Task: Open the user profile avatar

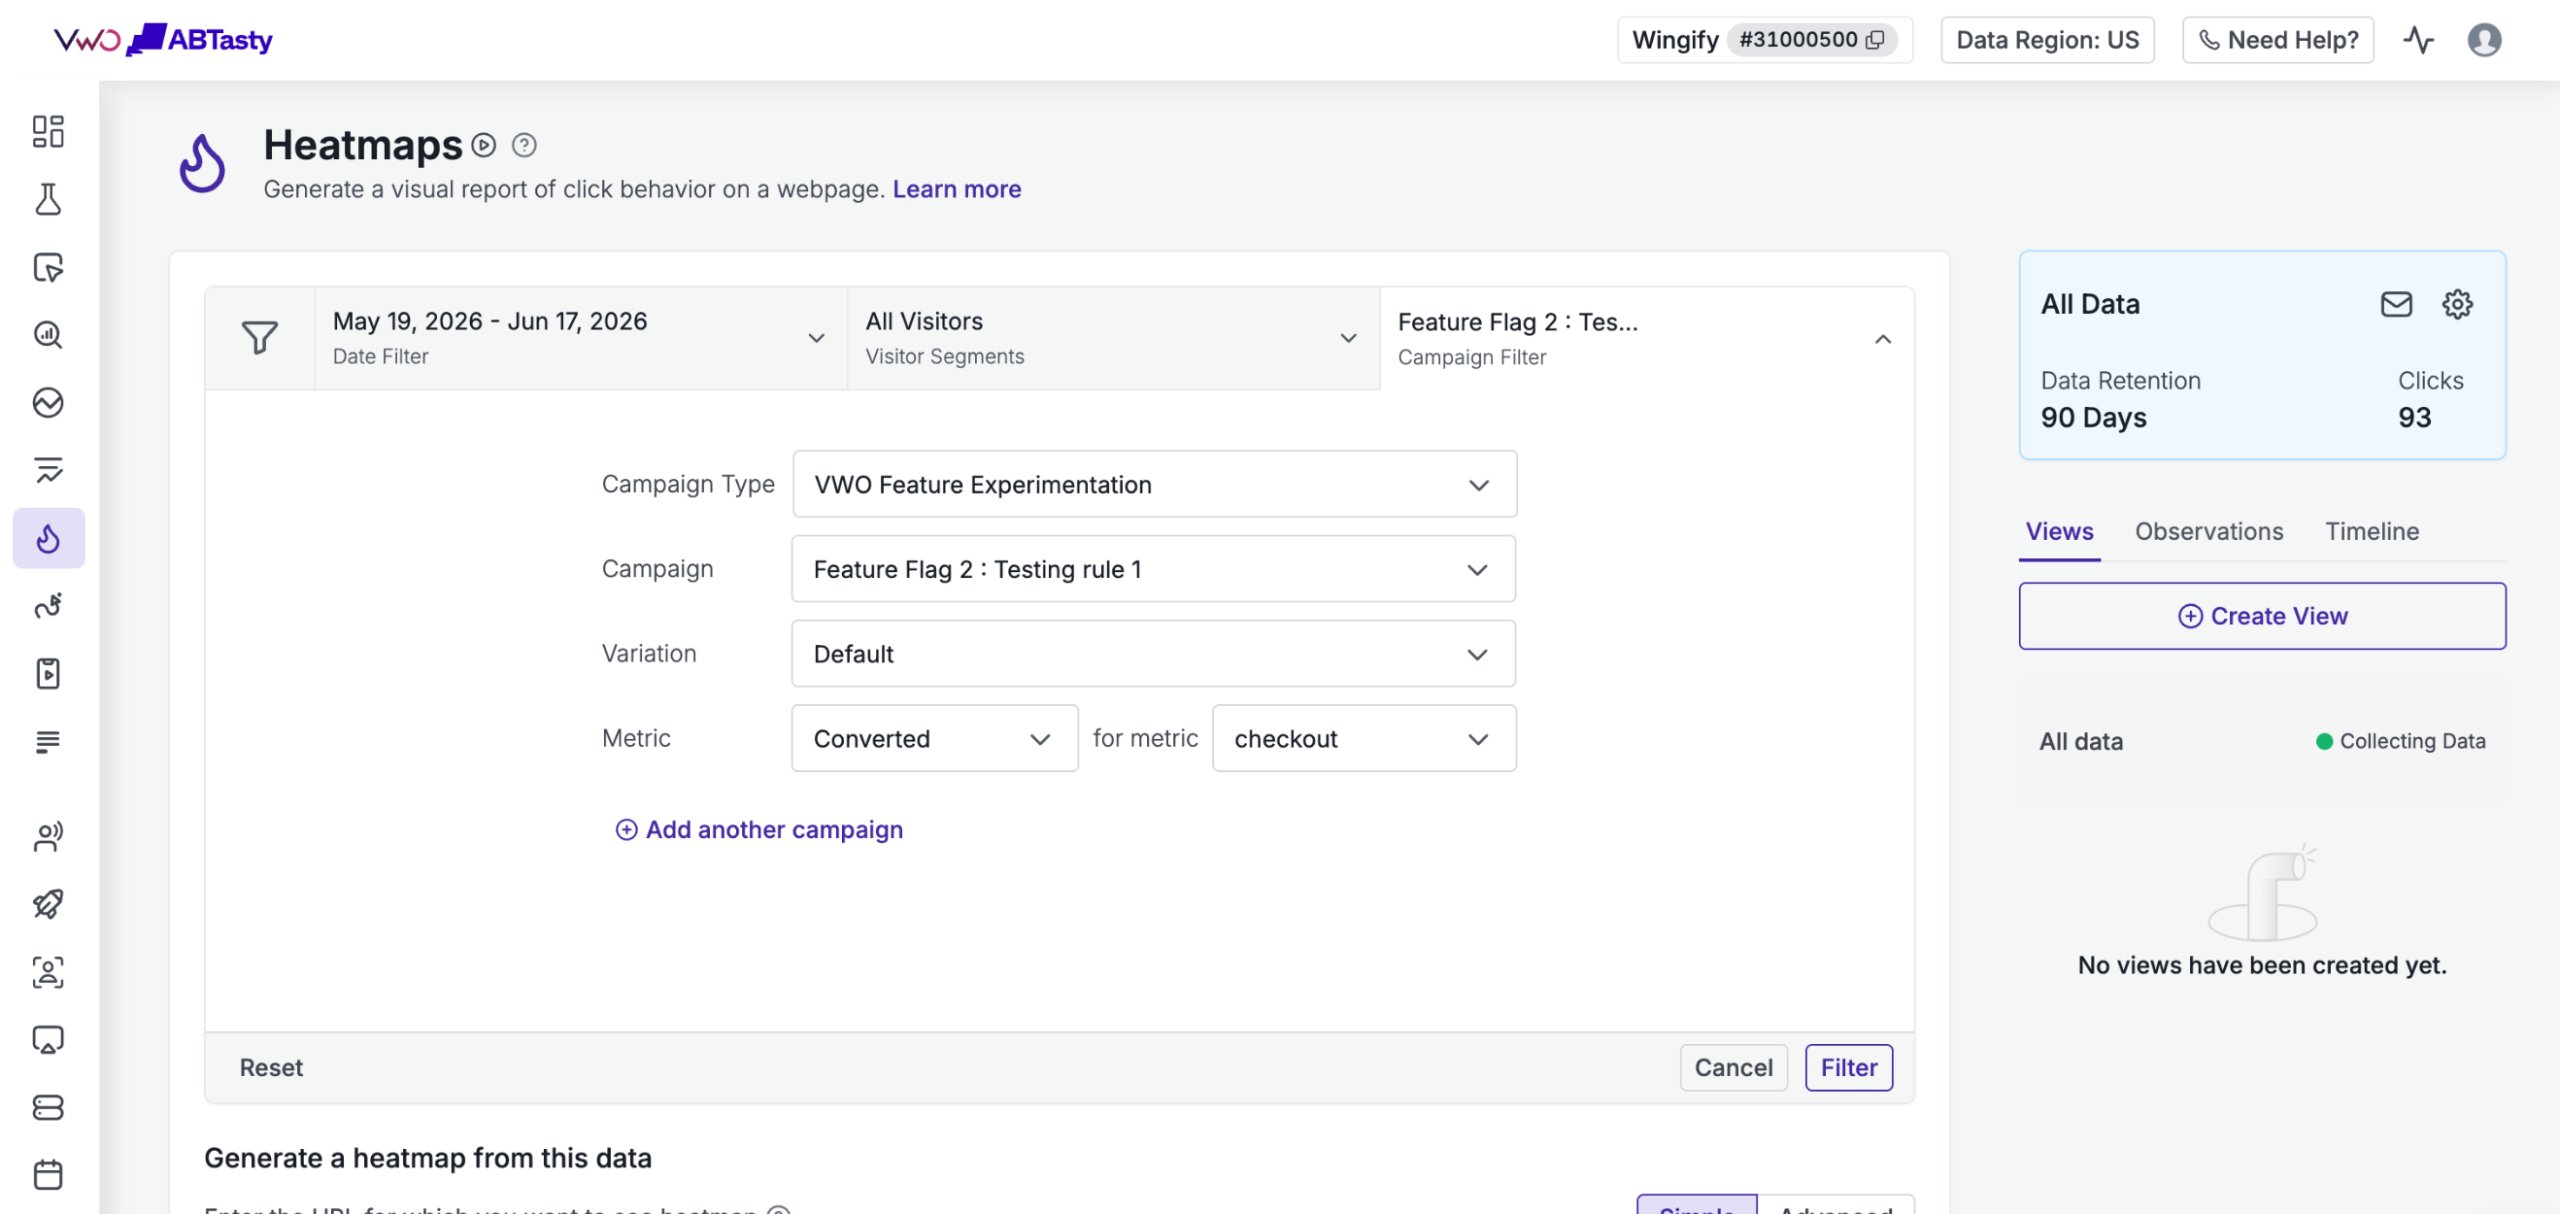Action: point(2485,40)
